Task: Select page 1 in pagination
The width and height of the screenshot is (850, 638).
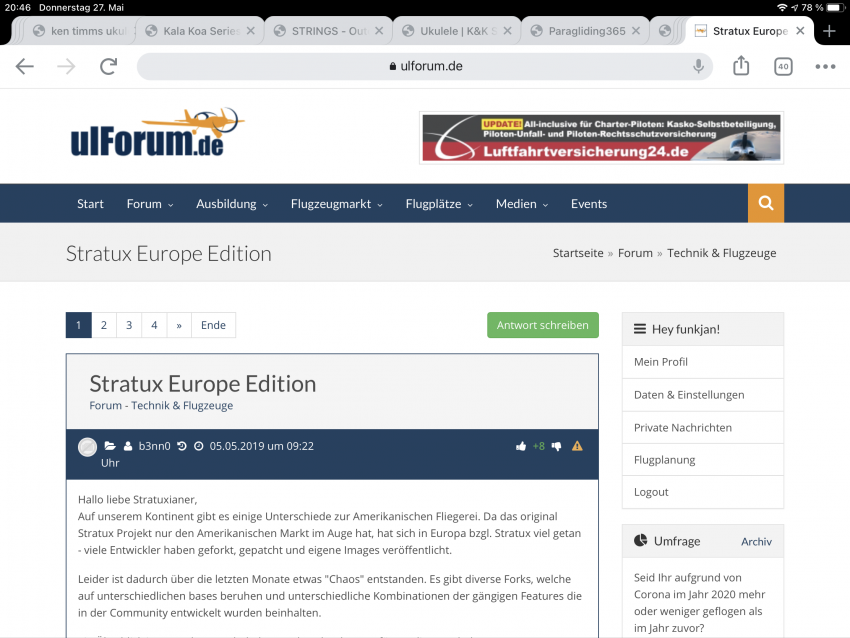Action: point(79,325)
